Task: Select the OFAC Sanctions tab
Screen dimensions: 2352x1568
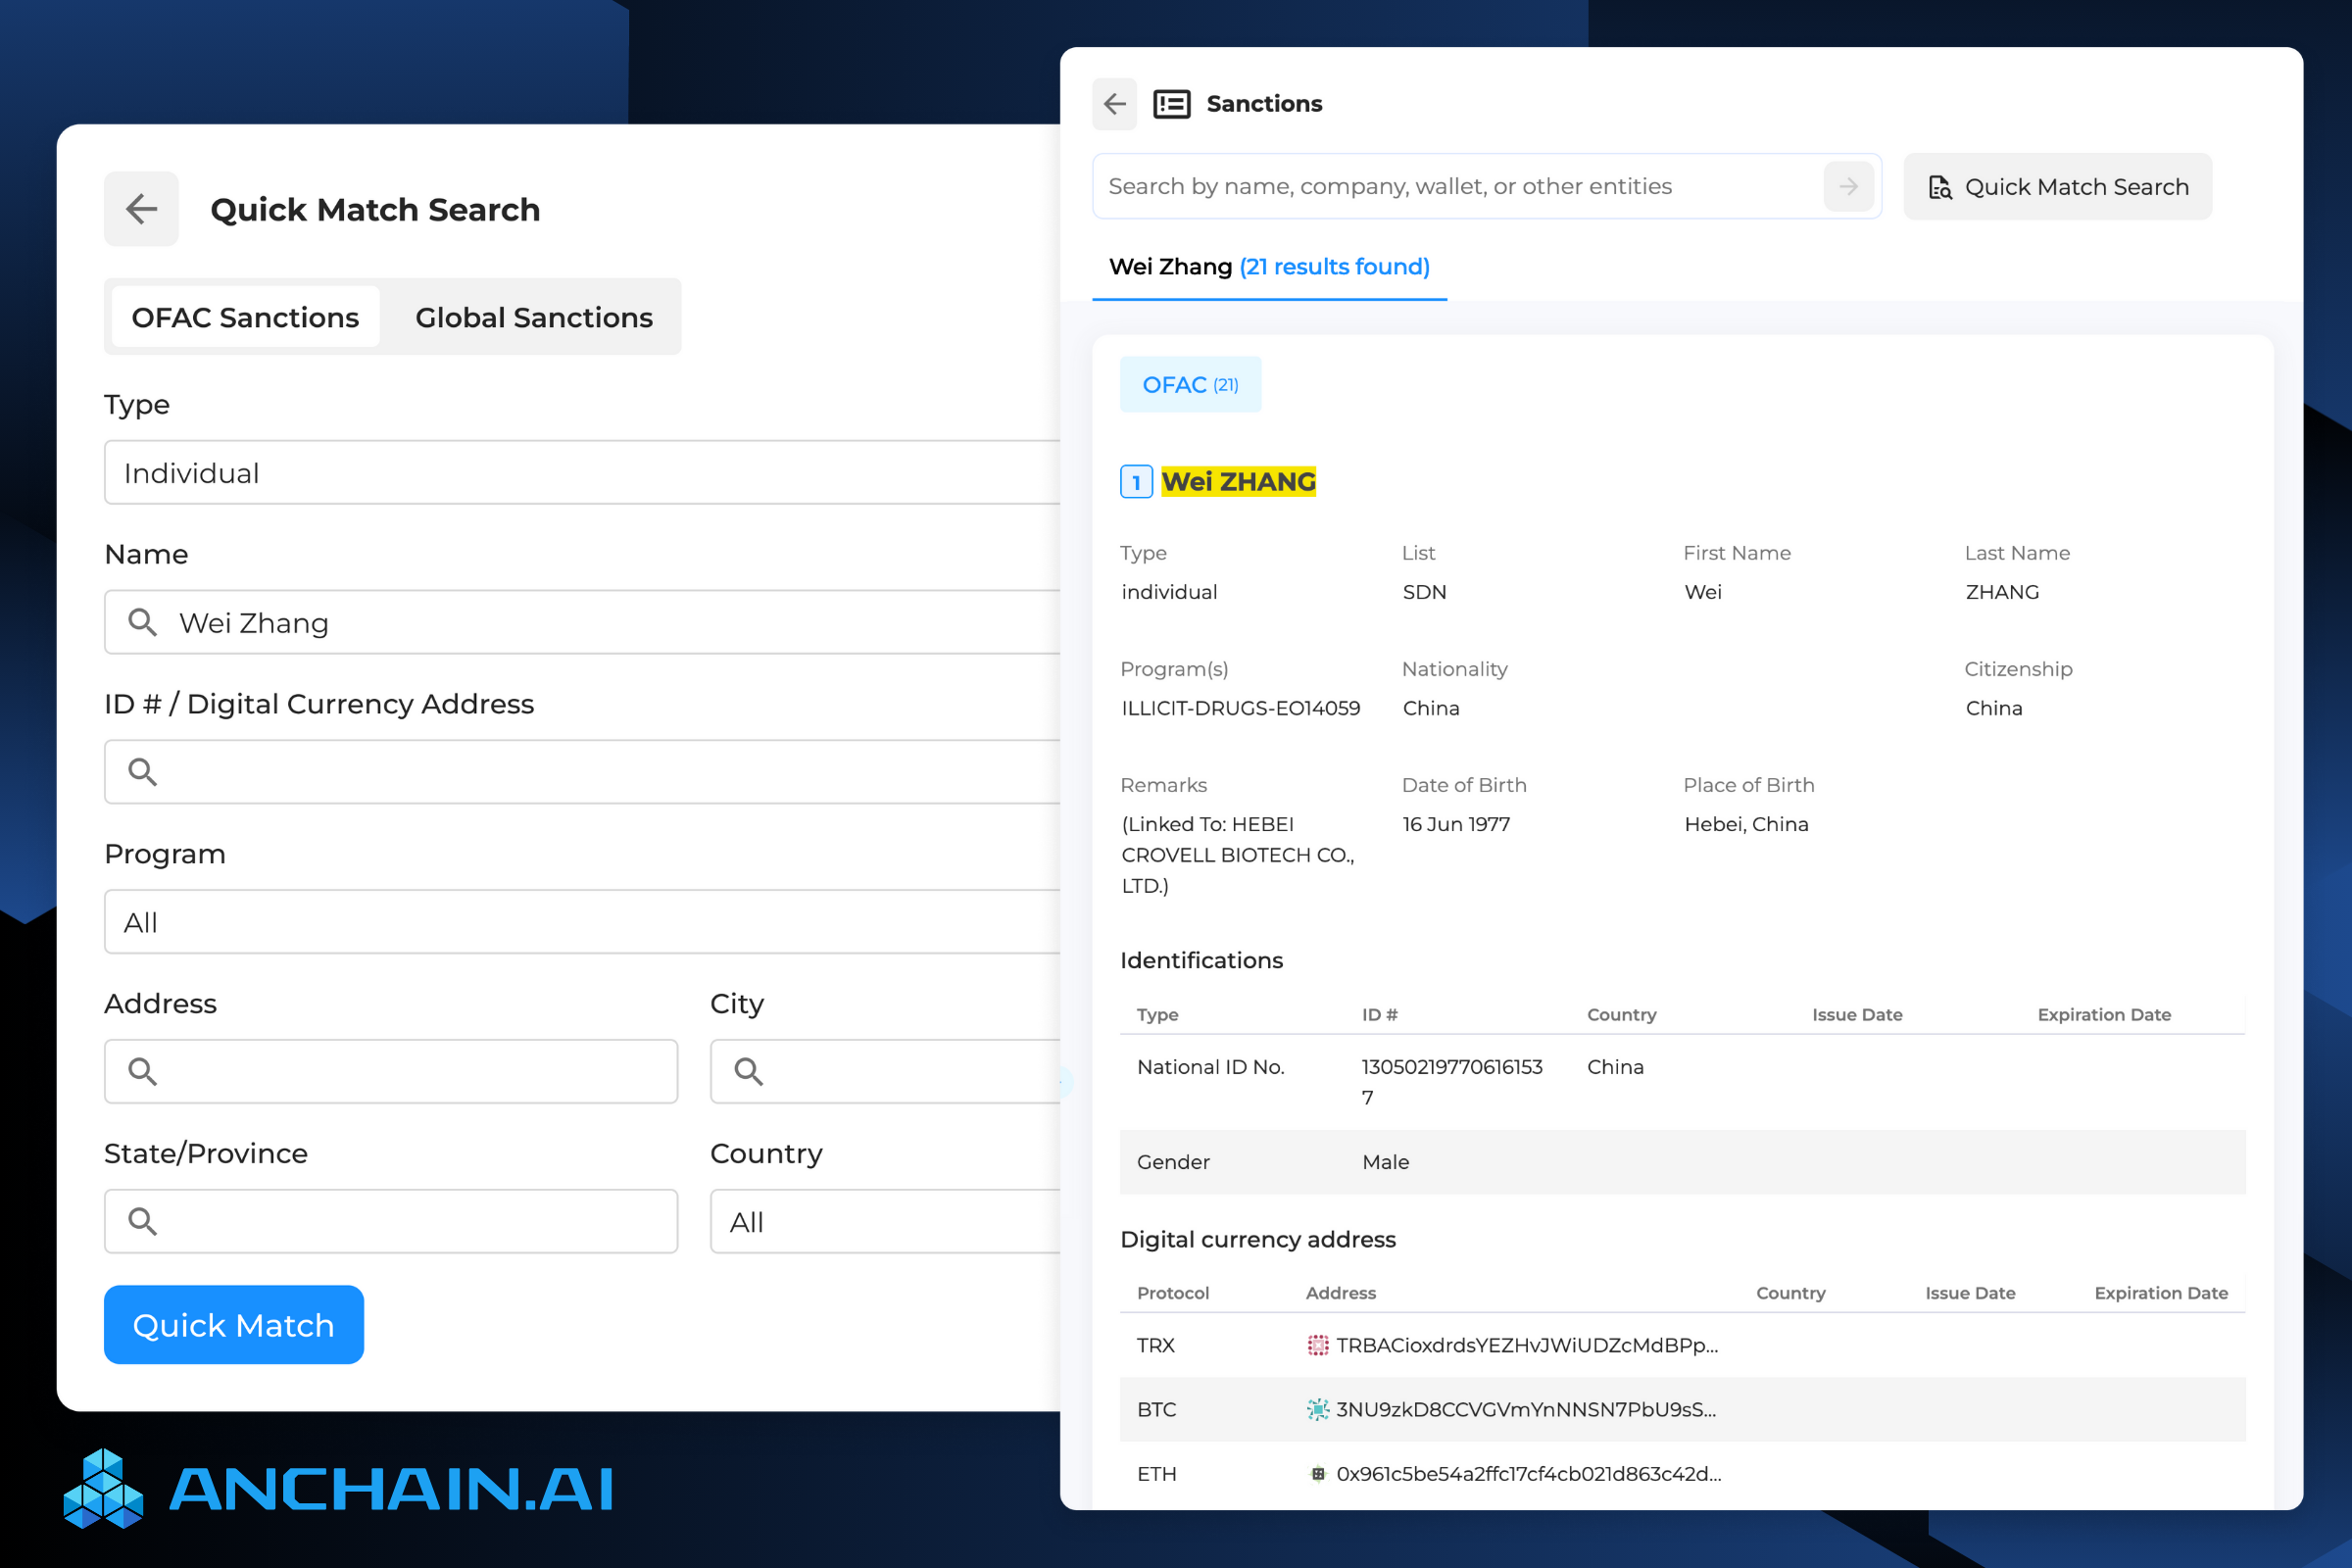Action: point(245,317)
